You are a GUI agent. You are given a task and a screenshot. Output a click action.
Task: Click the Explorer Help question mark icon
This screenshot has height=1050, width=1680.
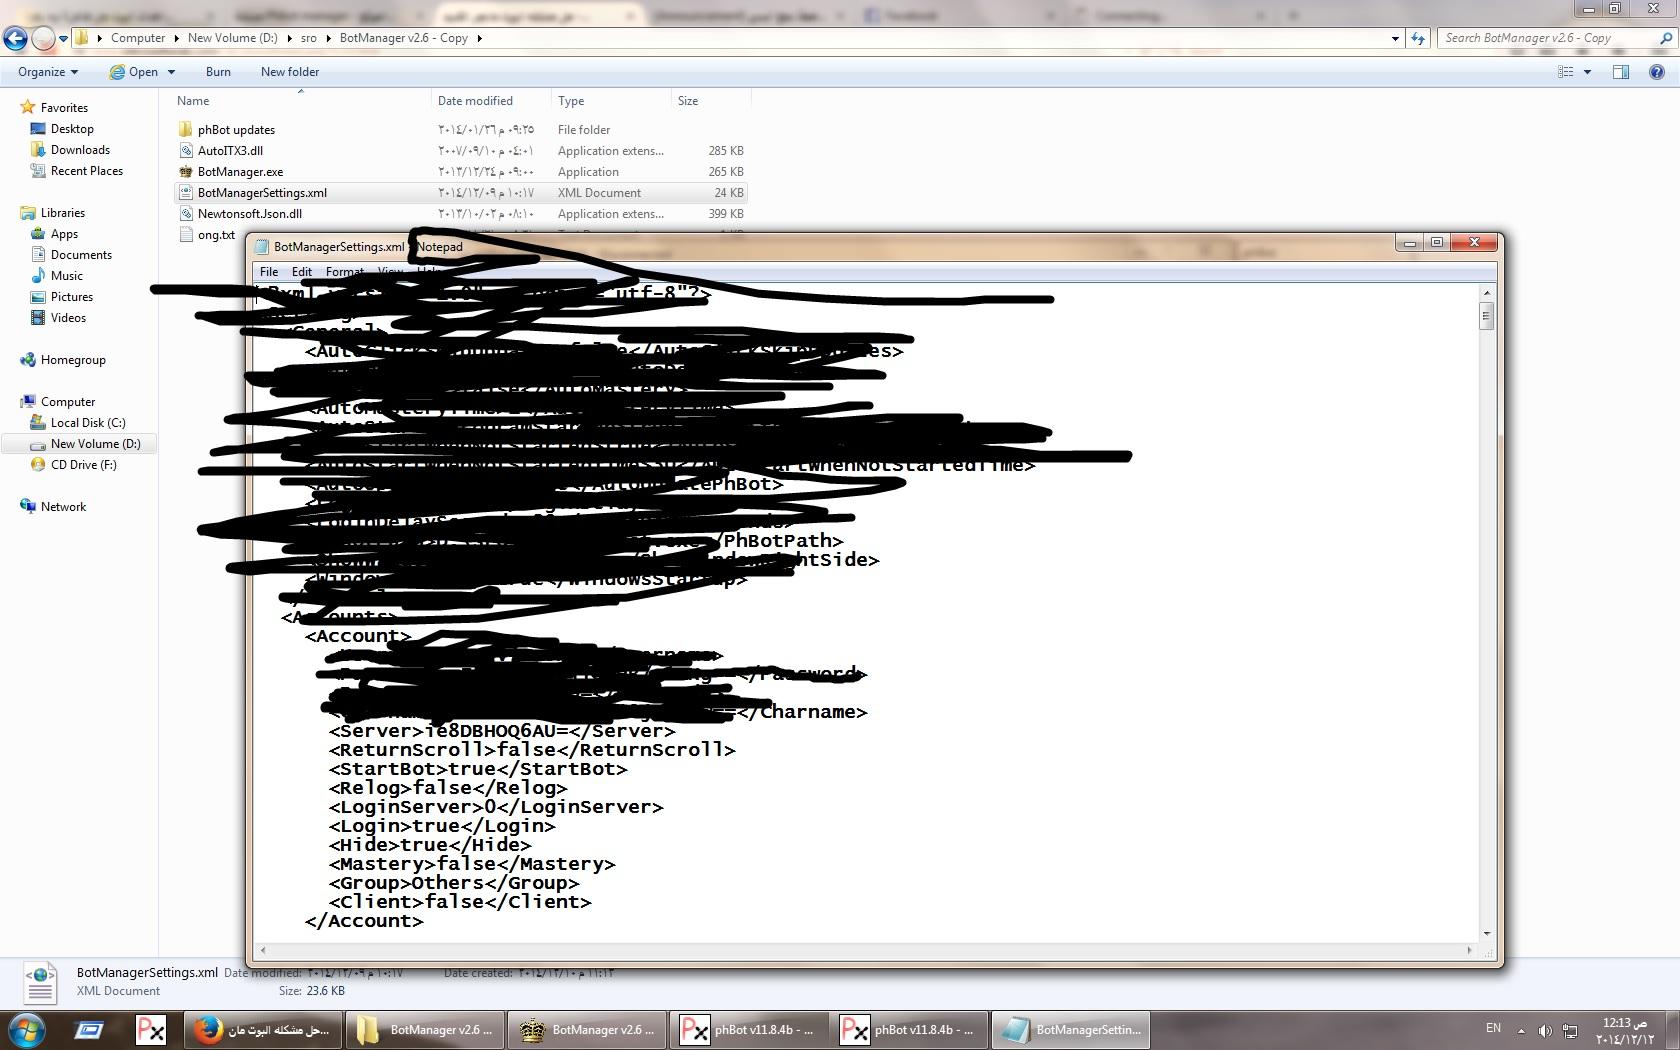pos(1657,72)
